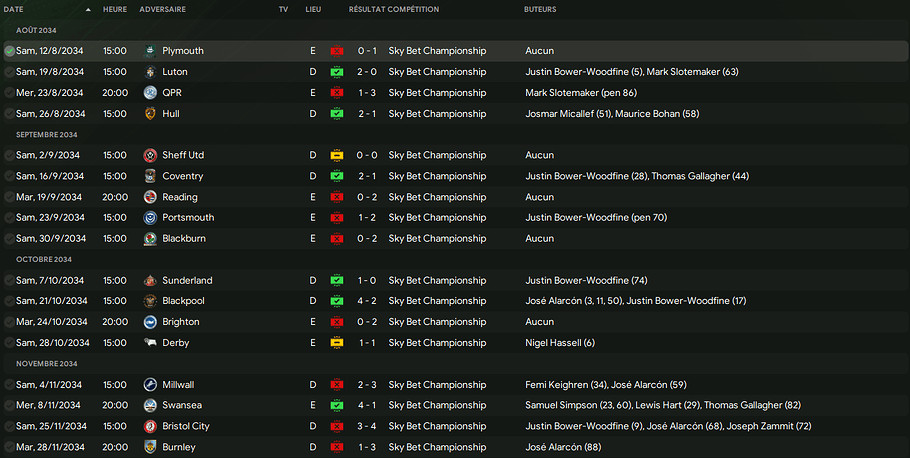Toggle the selection checkmark for Plymouth match
The width and height of the screenshot is (910, 458).
tap(9, 51)
